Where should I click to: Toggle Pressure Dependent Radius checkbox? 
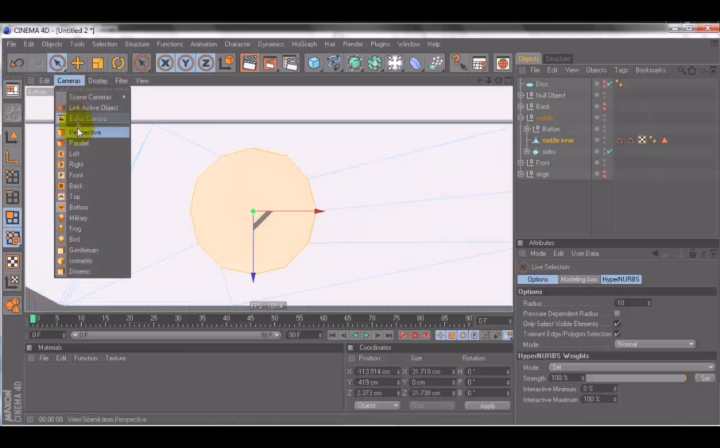(x=617, y=314)
